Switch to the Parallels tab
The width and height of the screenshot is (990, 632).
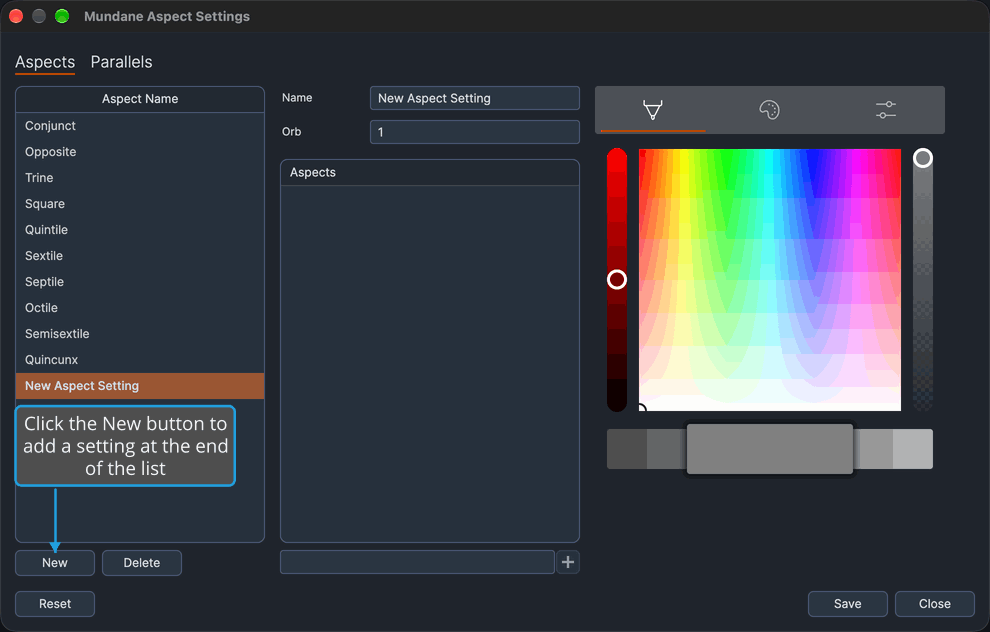coord(121,62)
